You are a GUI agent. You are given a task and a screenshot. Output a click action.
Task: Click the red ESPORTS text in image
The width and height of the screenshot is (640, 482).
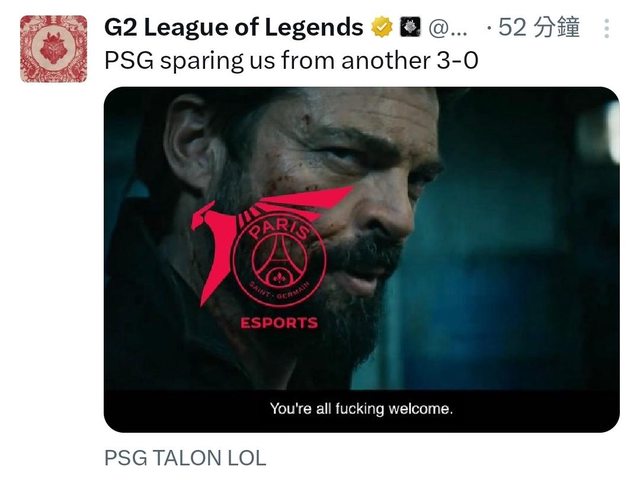279,323
